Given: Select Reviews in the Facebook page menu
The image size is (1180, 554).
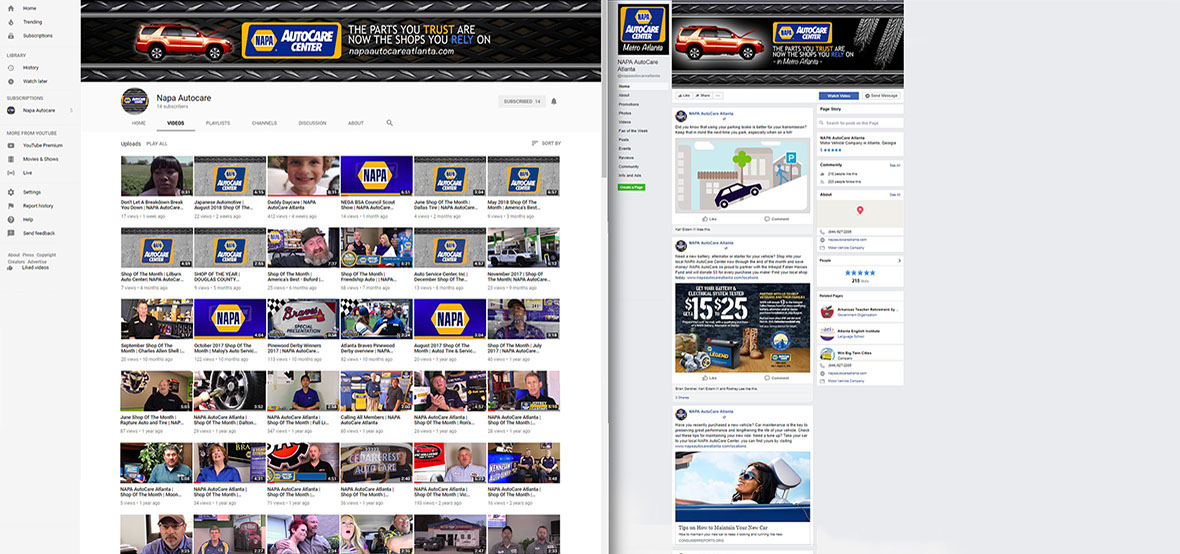Looking at the screenshot, I should tap(626, 158).
